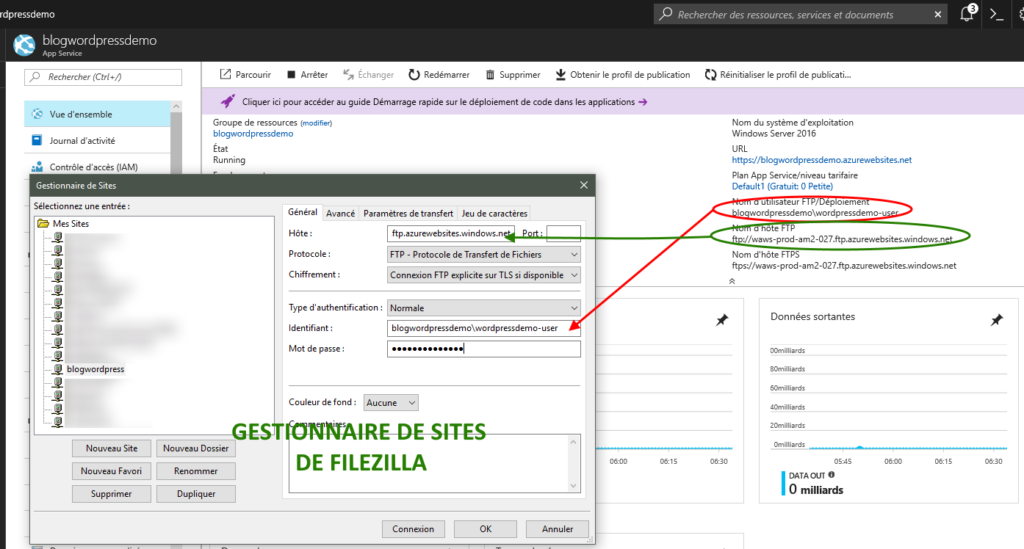Screen dimensions: 1024x549
Task: Open the blogwordpressdemo.azurewebsites.net URL
Action: tap(822, 160)
